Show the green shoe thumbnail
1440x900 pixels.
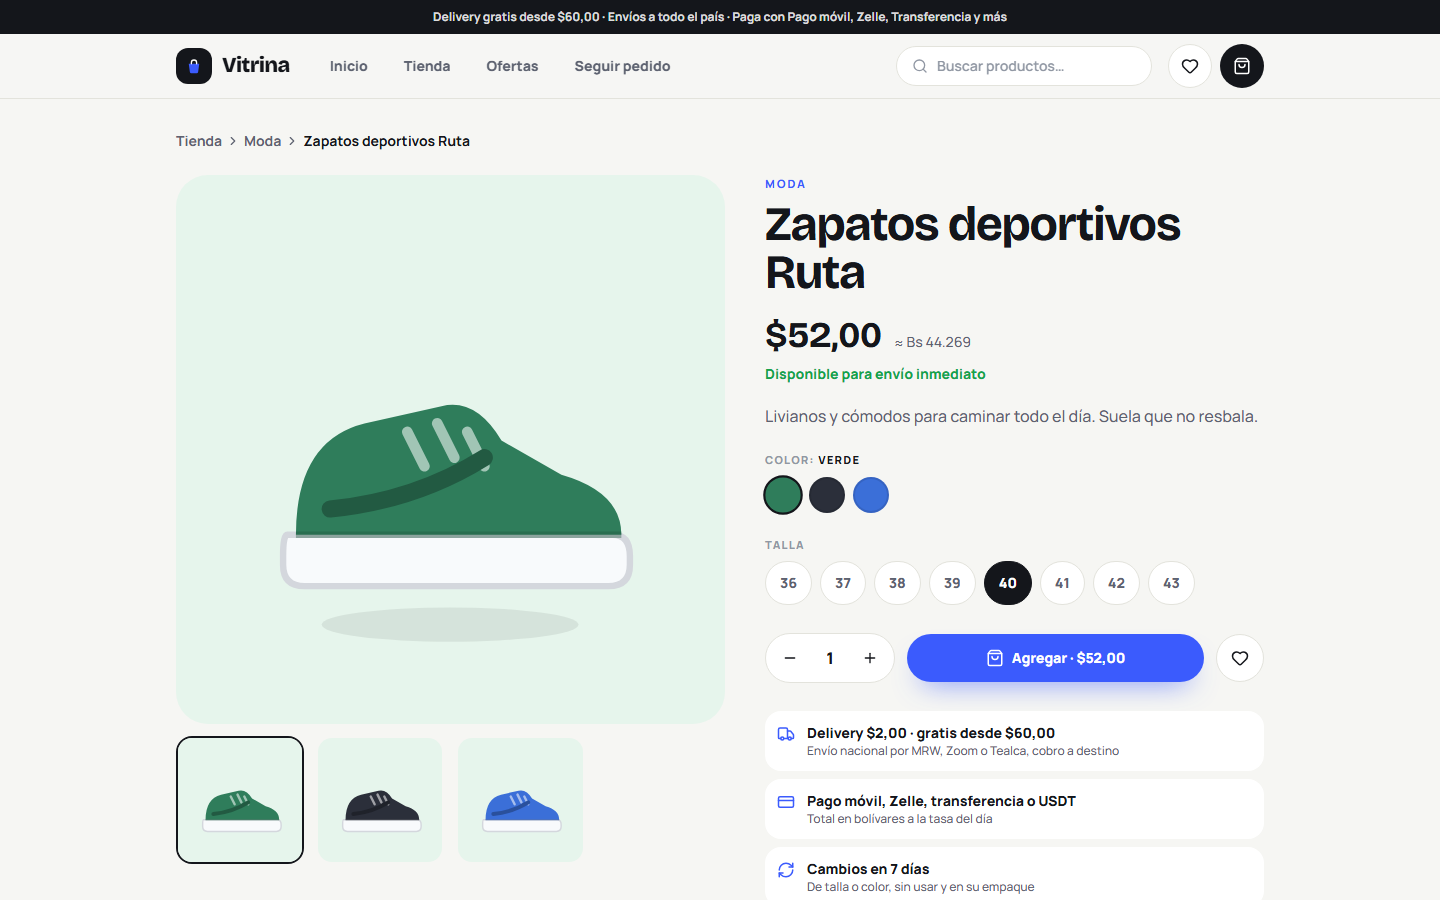pos(240,800)
